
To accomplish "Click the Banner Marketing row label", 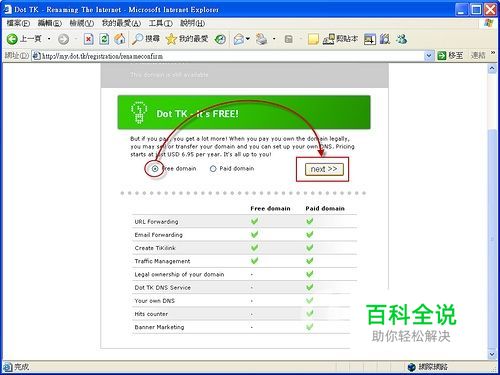I will [x=159, y=327].
